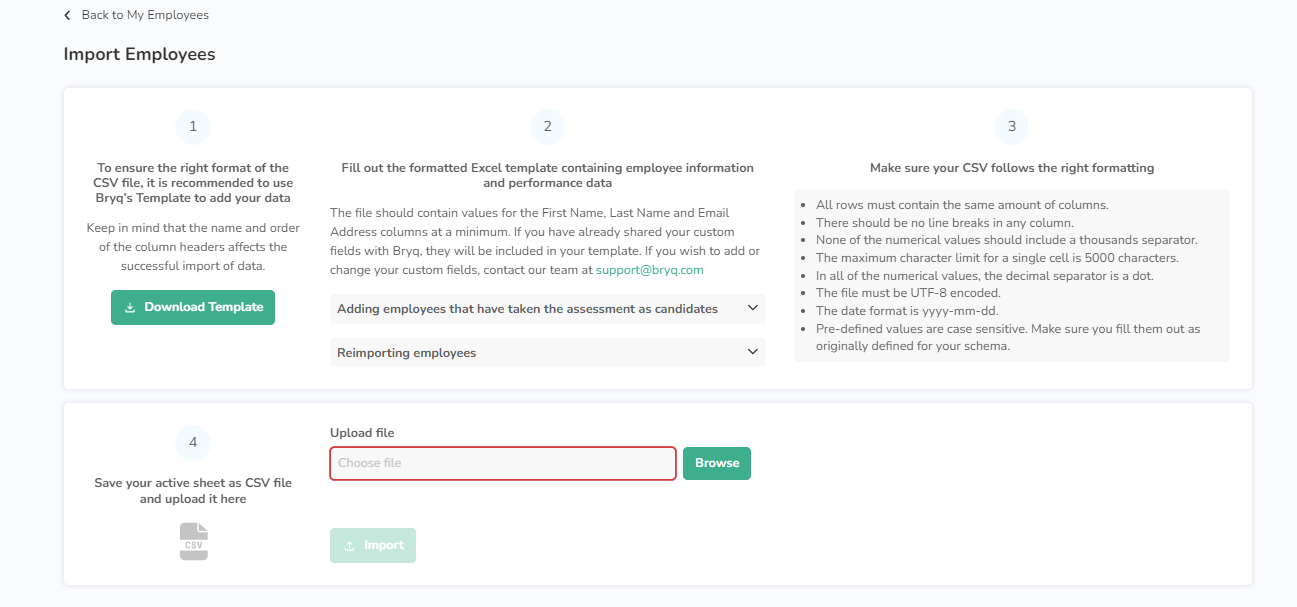Select the step 3 number circle
Viewport: 1297px width, 607px height.
coord(1011,127)
